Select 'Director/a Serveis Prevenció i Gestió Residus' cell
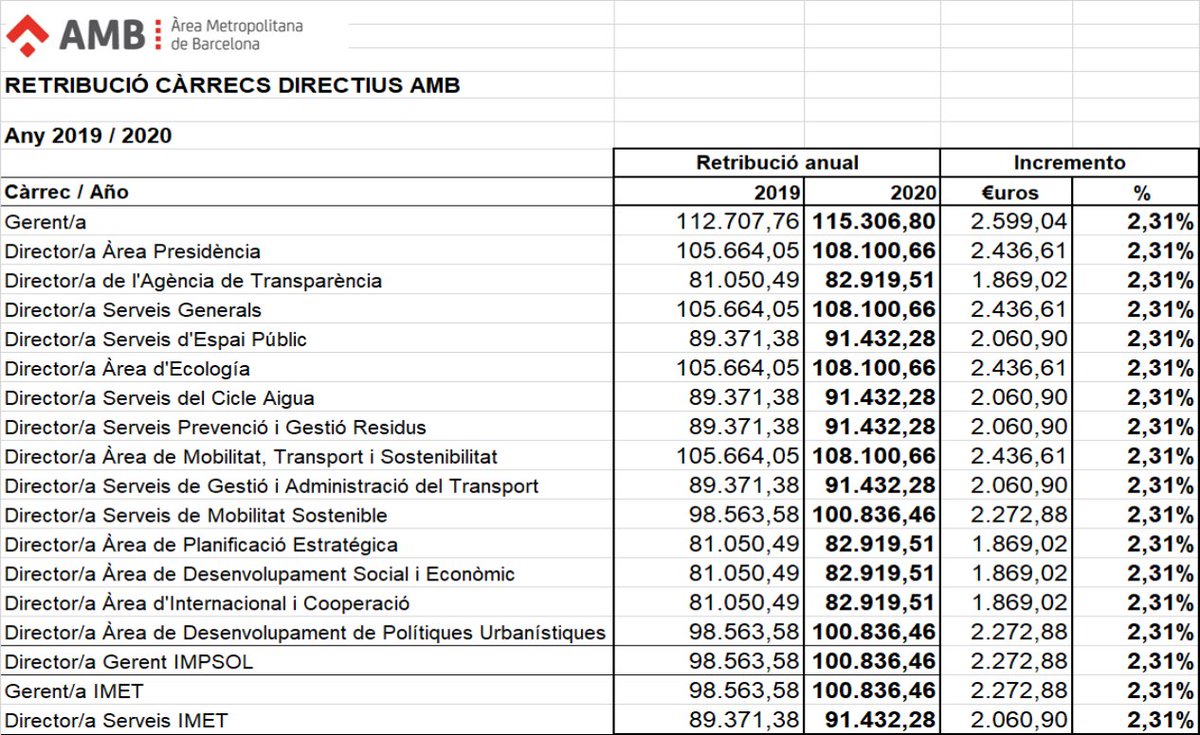Viewport: 1200px width, 735px height. 307,426
